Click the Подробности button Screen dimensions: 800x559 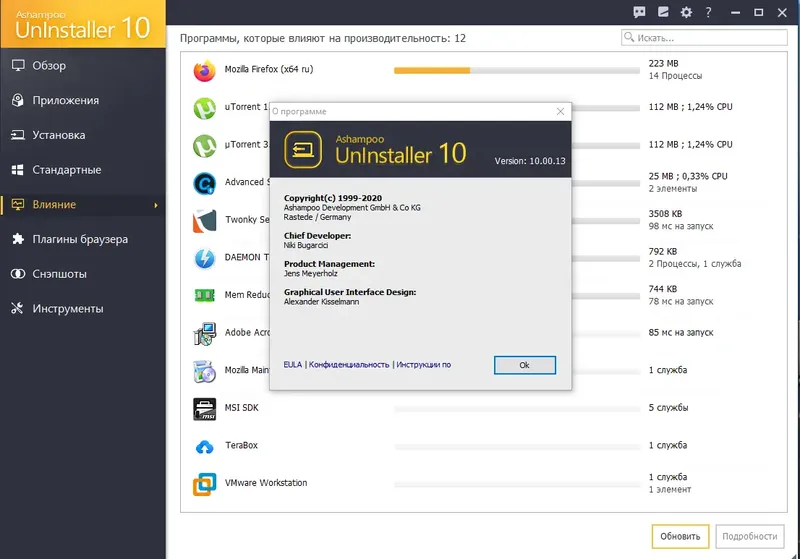click(x=749, y=537)
